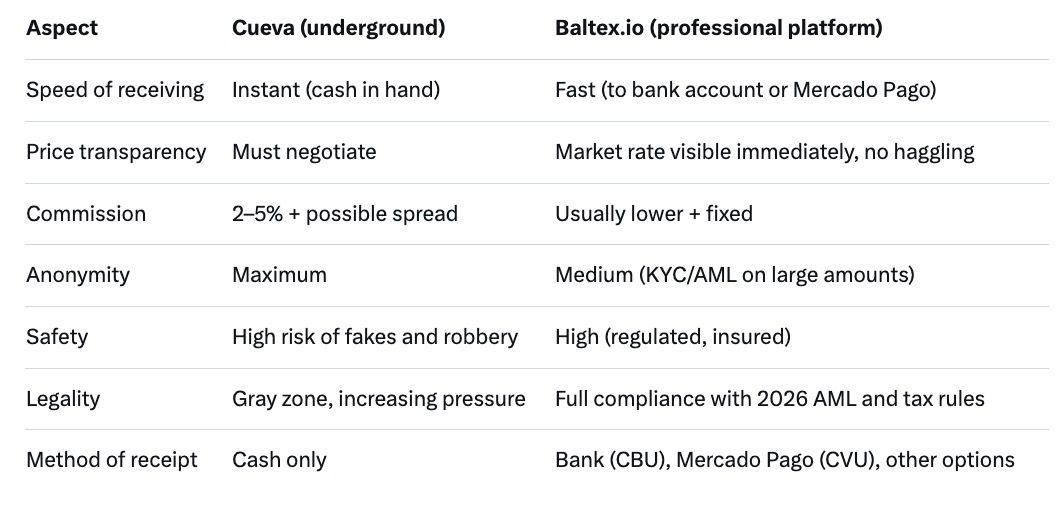
Task: Click "Medium (KYC/AML on large amounts)" cell
Action: (735, 275)
